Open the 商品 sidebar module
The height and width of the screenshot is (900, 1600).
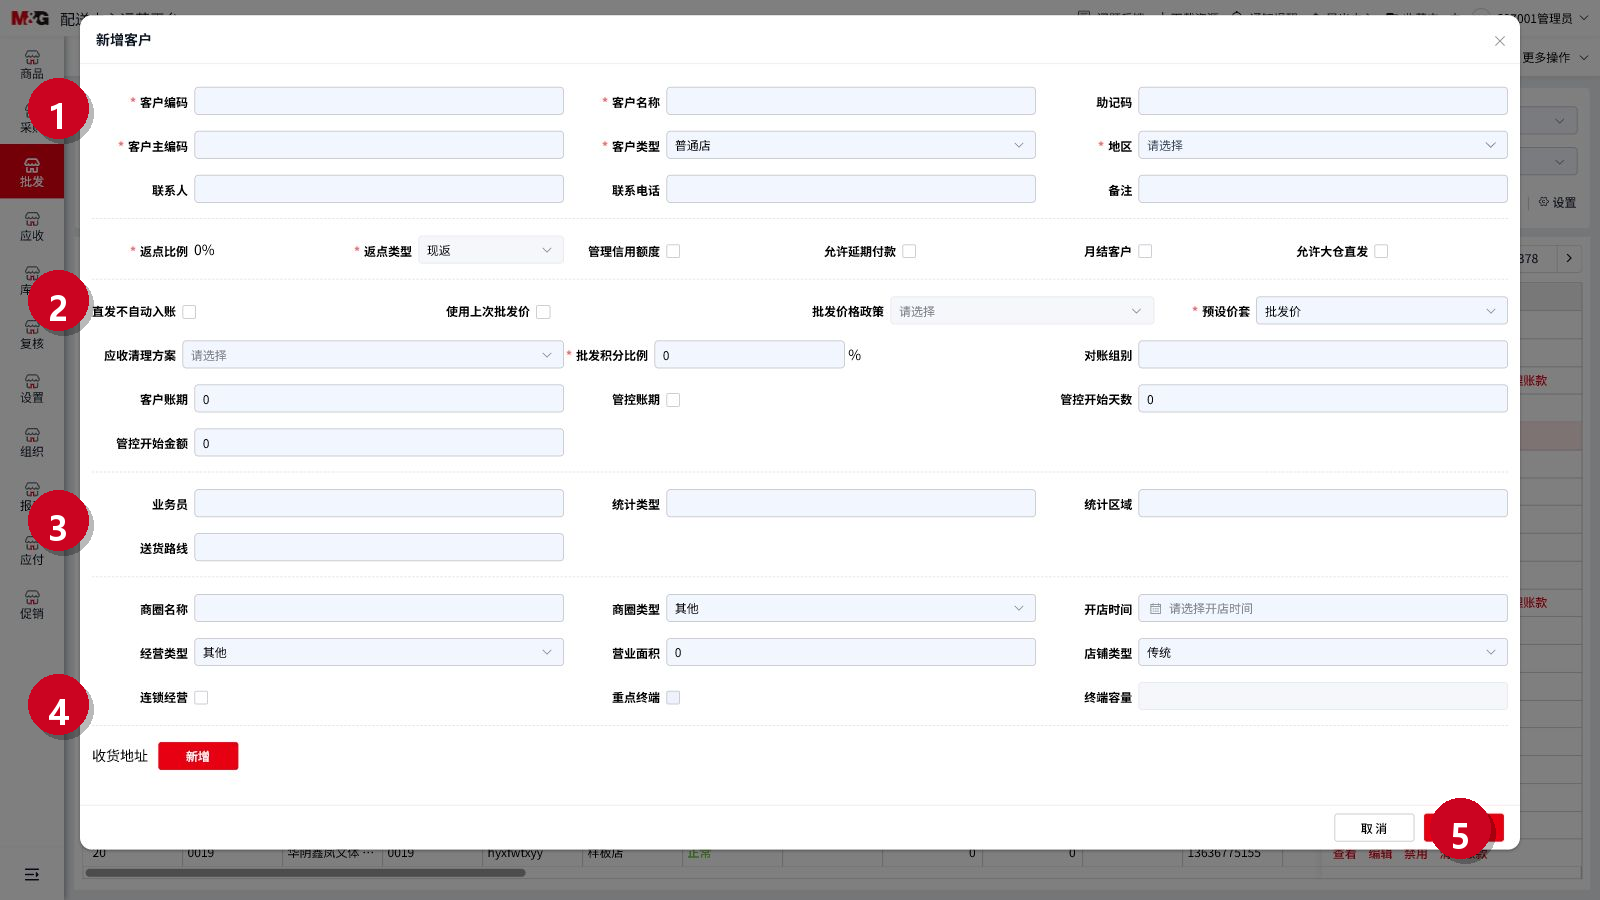click(x=32, y=65)
